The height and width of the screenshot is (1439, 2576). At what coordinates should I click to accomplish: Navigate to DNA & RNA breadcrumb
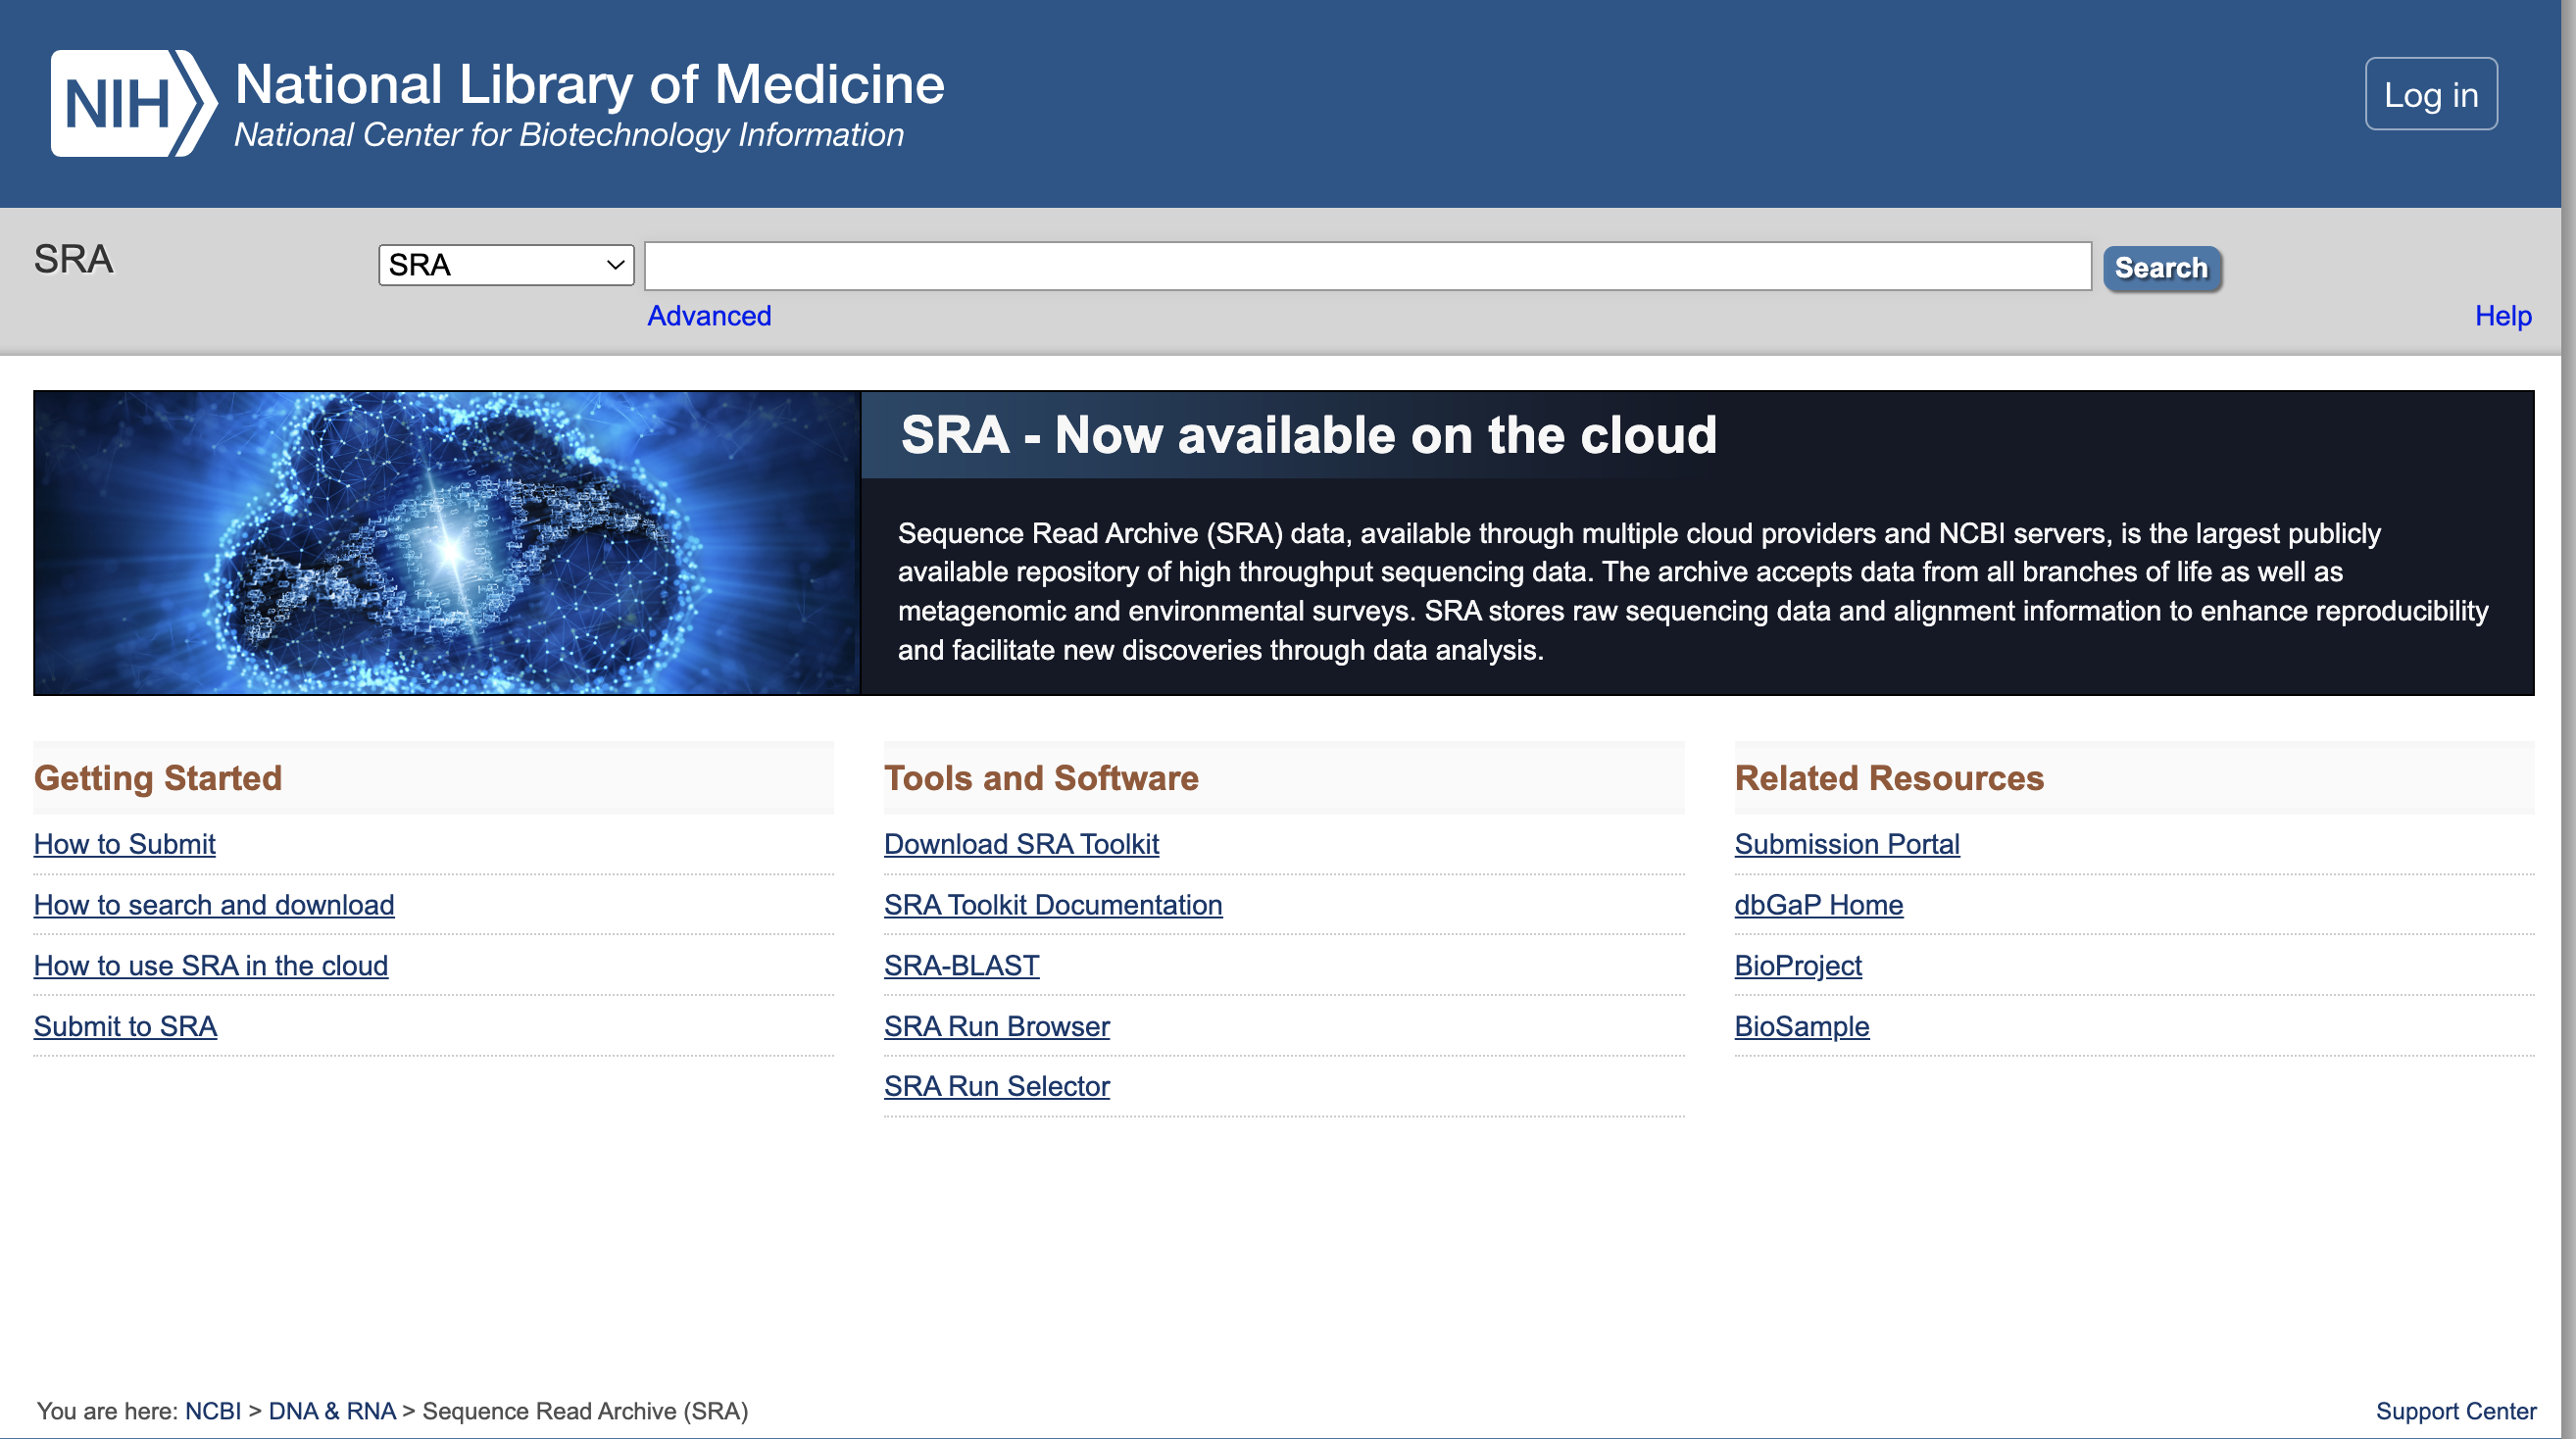click(331, 1411)
